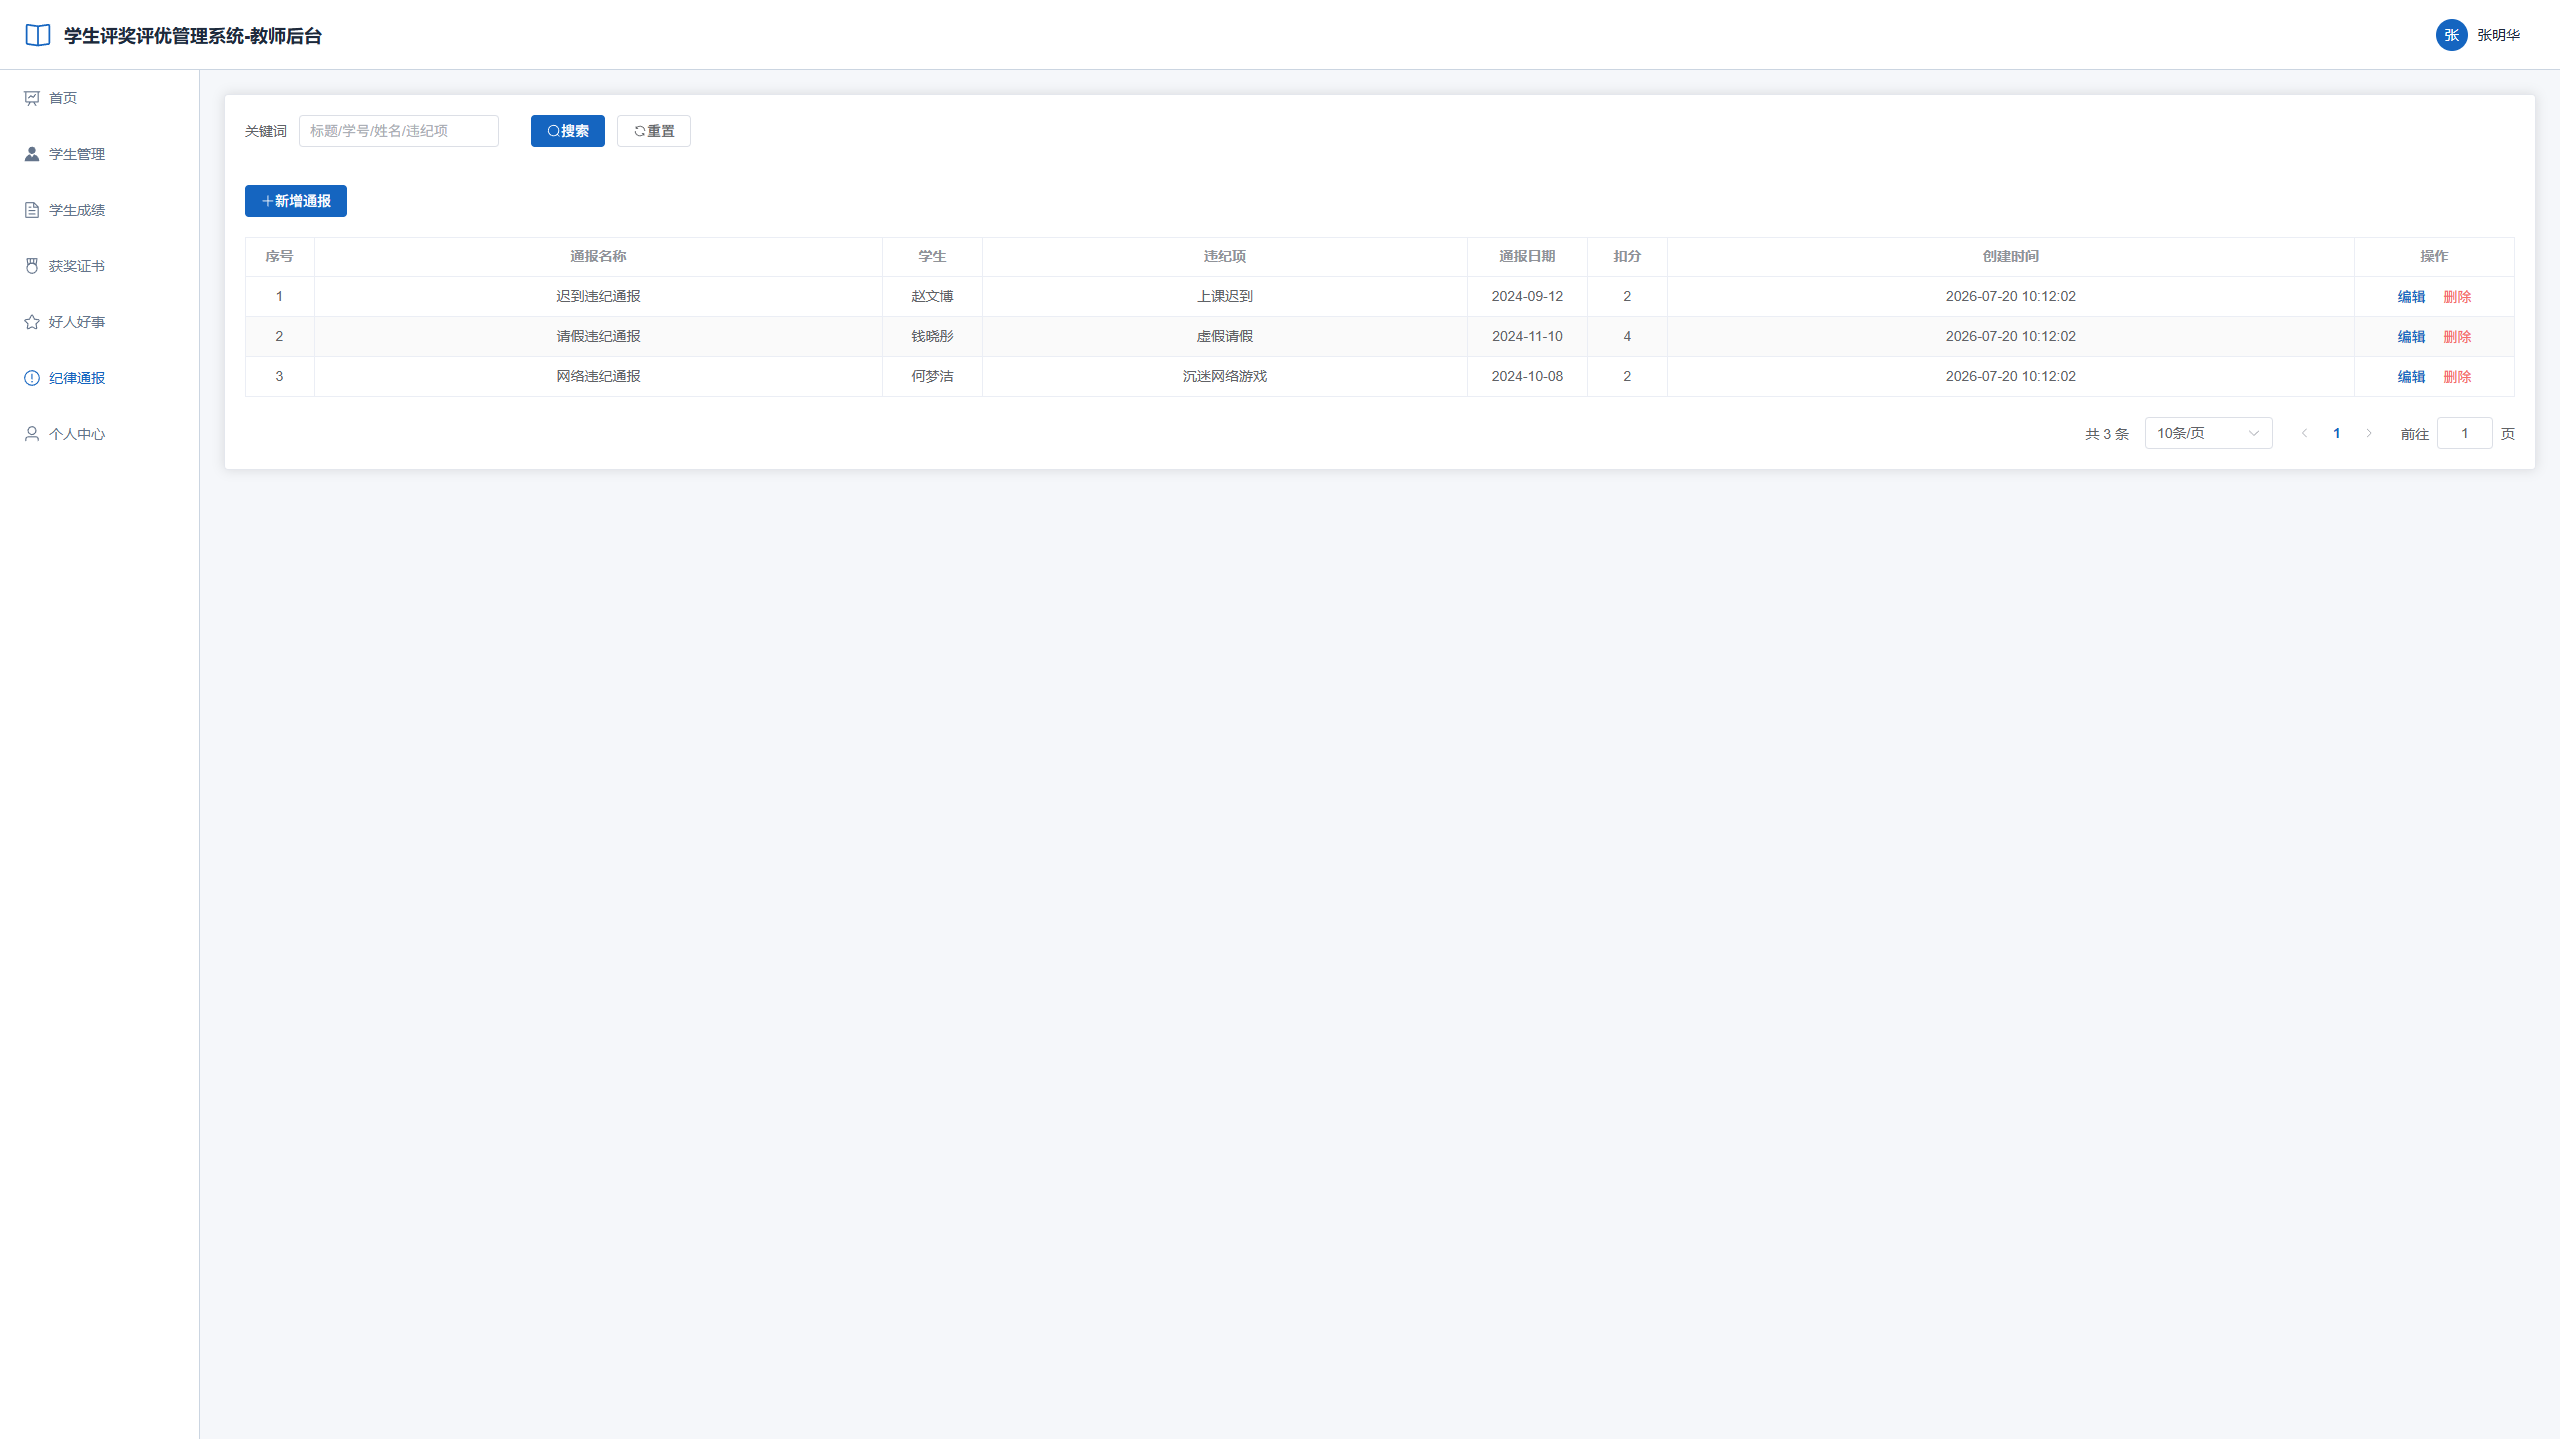
Task: Click the 学生管理 person icon
Action: [x=32, y=154]
